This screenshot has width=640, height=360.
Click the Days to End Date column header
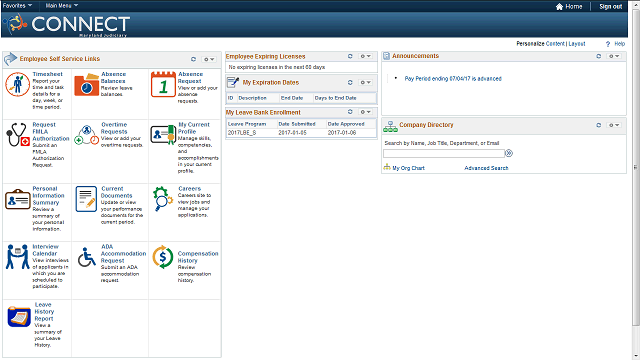pyautogui.click(x=336, y=98)
